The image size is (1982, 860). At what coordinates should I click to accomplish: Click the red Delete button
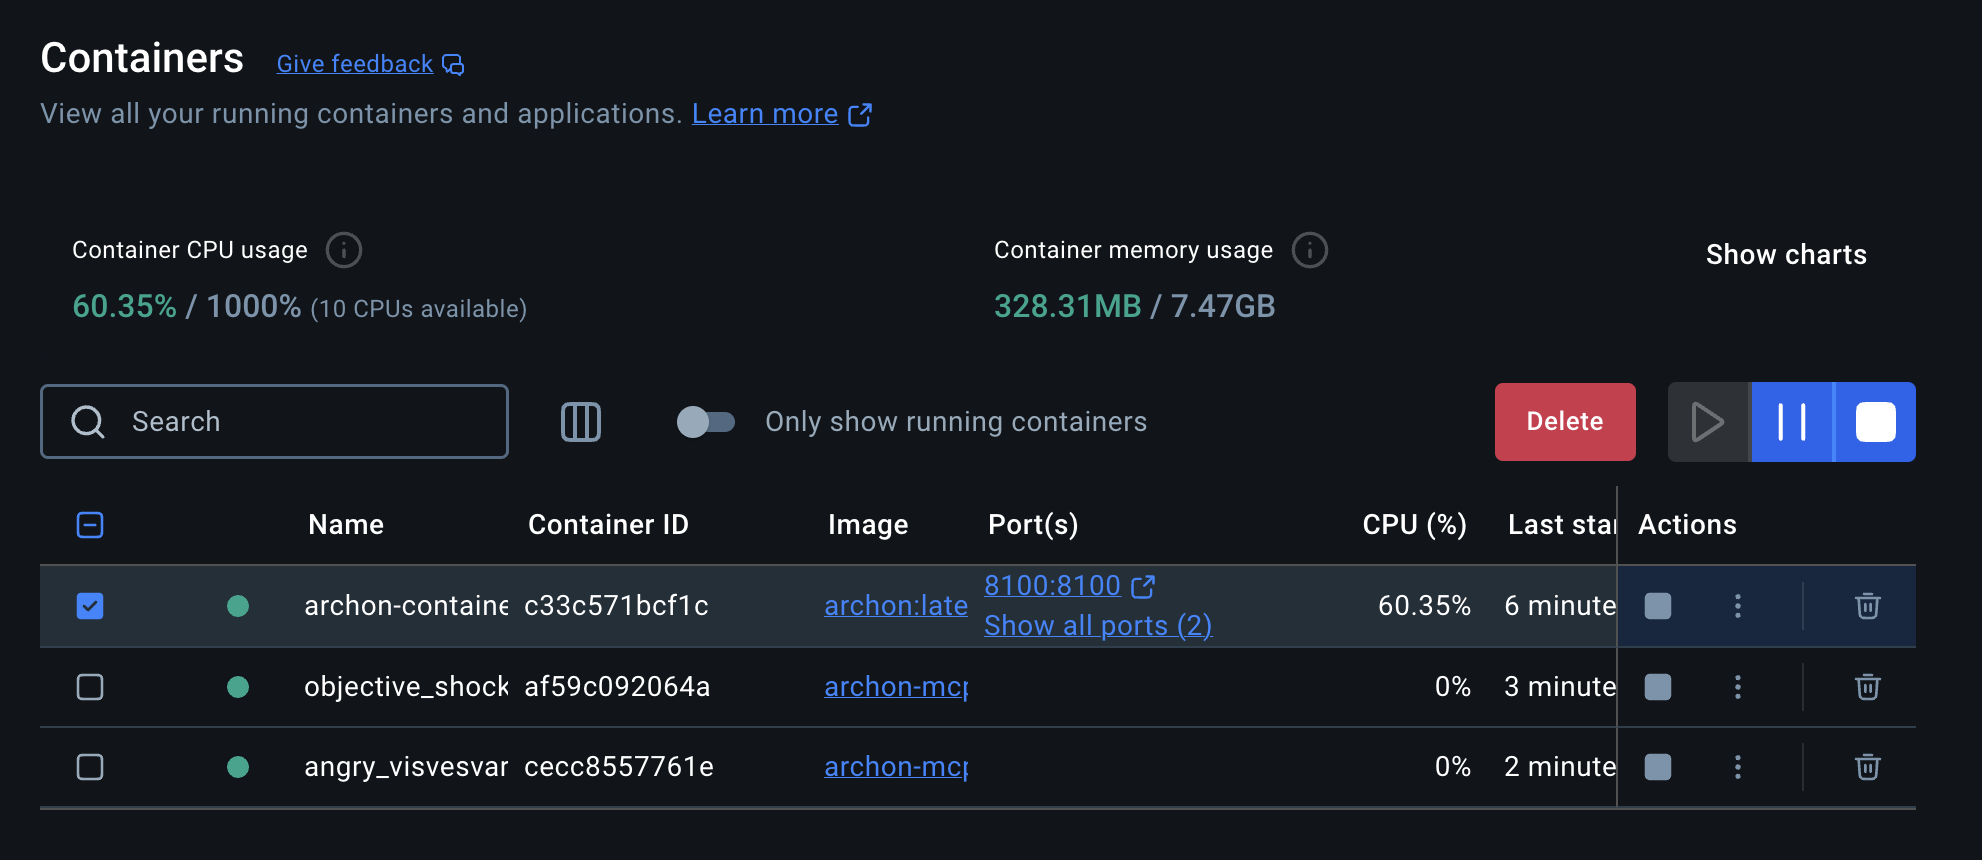(x=1564, y=422)
